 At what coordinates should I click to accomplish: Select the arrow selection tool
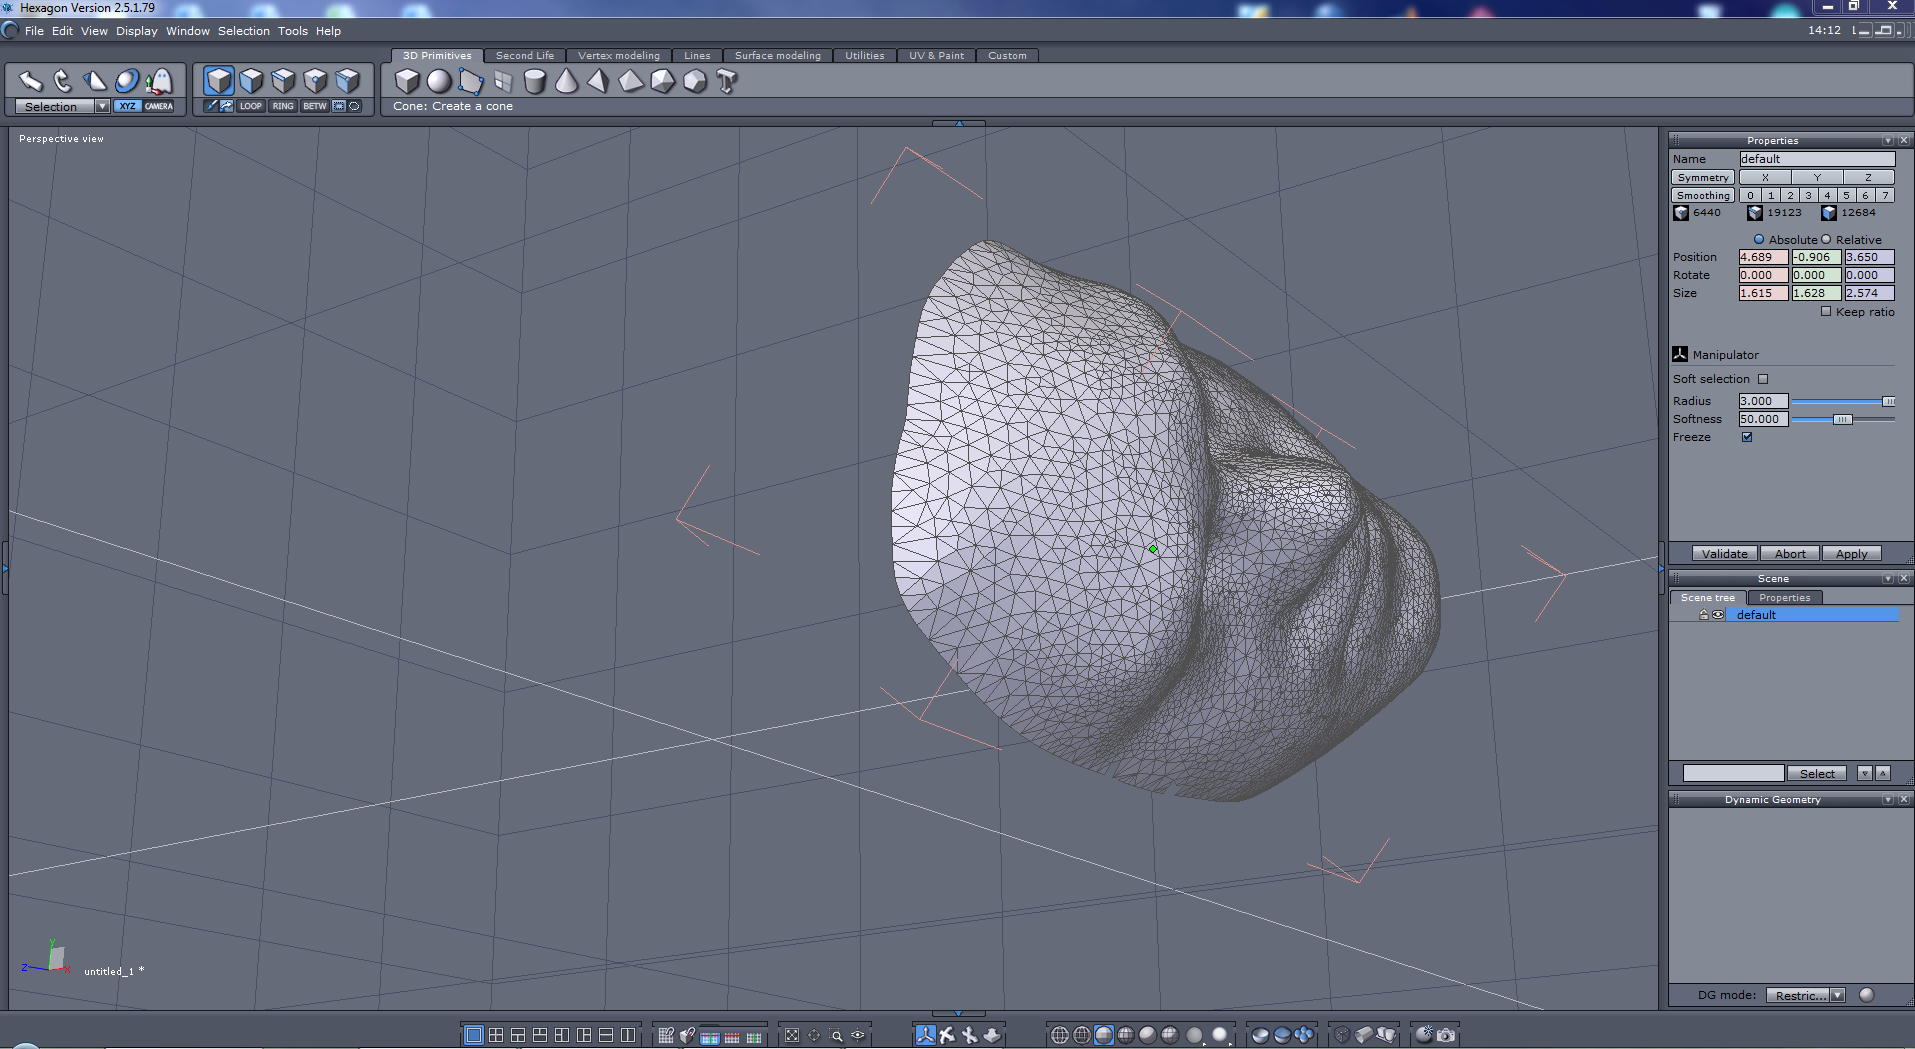tap(31, 81)
